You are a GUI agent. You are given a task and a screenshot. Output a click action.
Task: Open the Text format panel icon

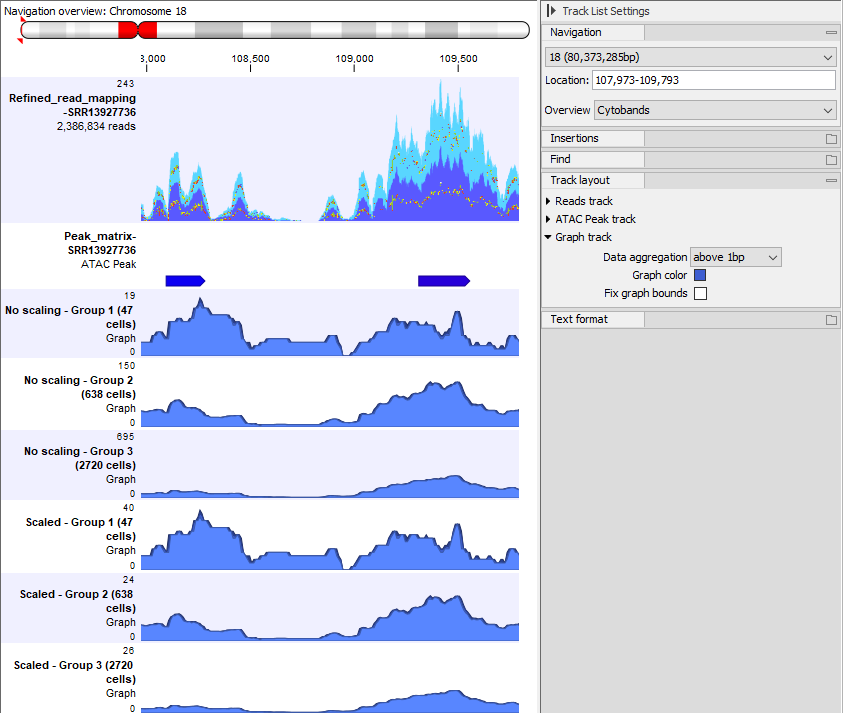[x=831, y=319]
